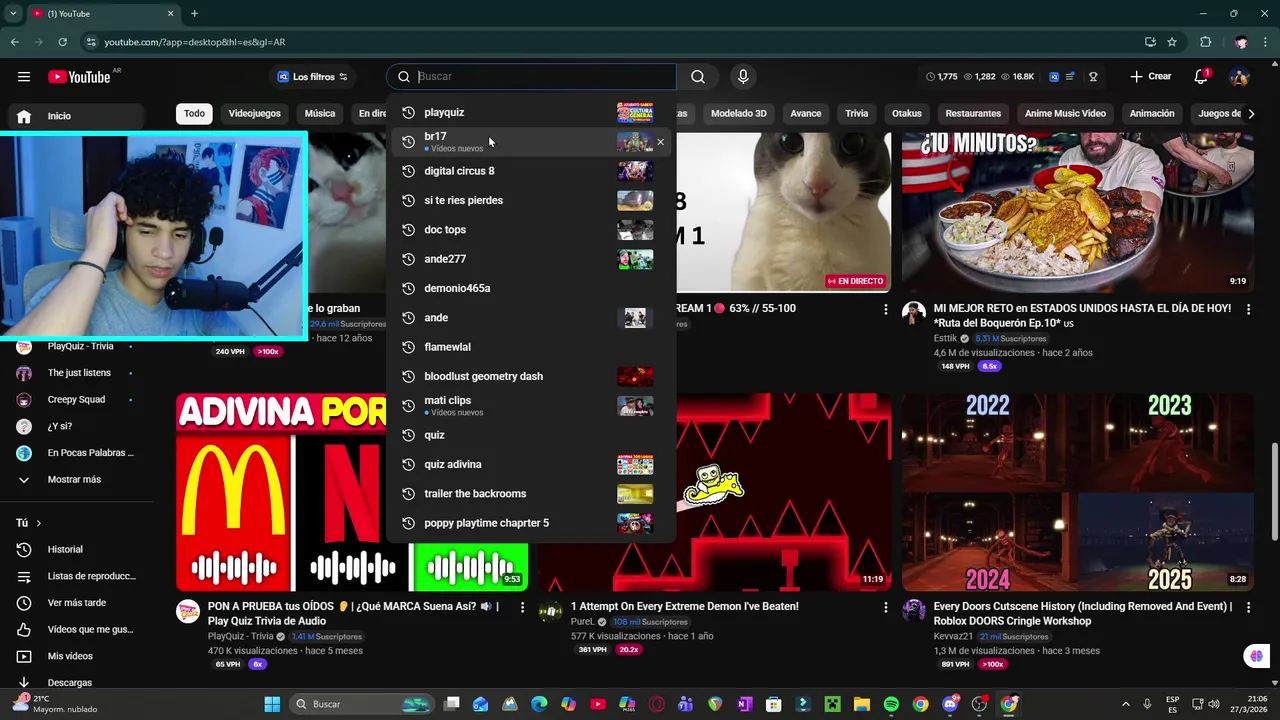Choose the digital circus 8 suggestion
Screen dimensions: 1280x720
click(x=531, y=171)
